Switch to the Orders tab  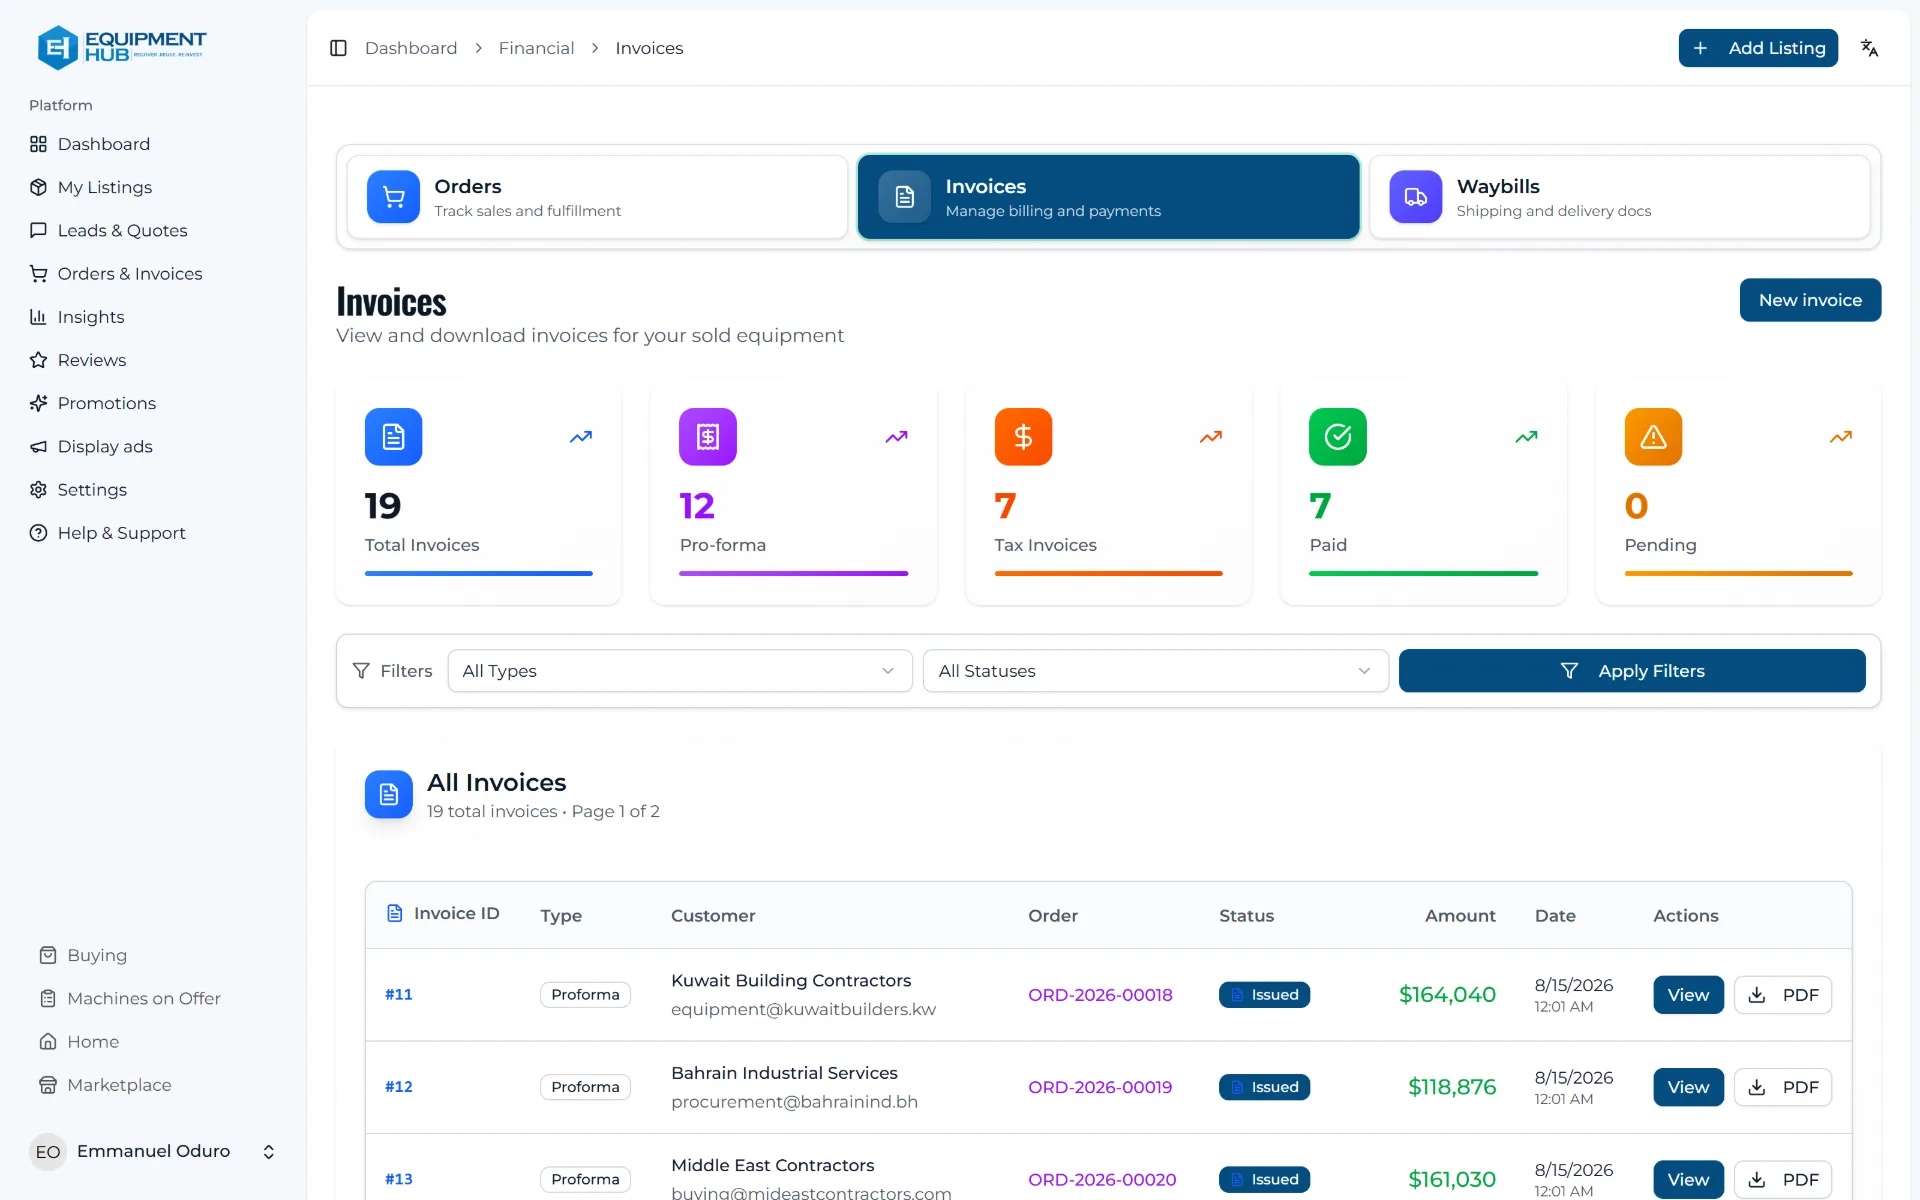point(597,197)
